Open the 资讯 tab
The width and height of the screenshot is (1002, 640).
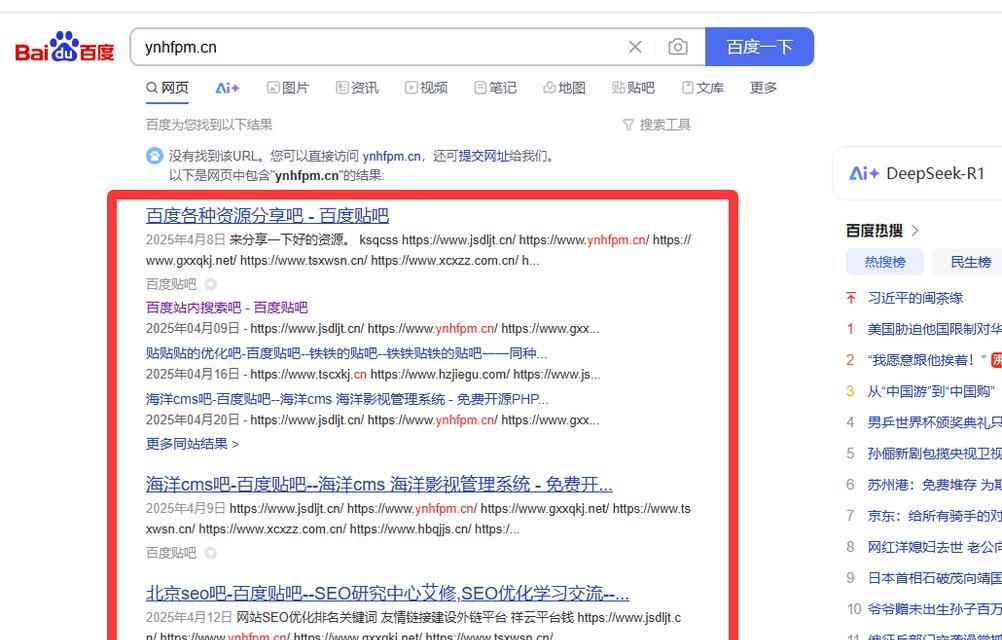coord(357,88)
